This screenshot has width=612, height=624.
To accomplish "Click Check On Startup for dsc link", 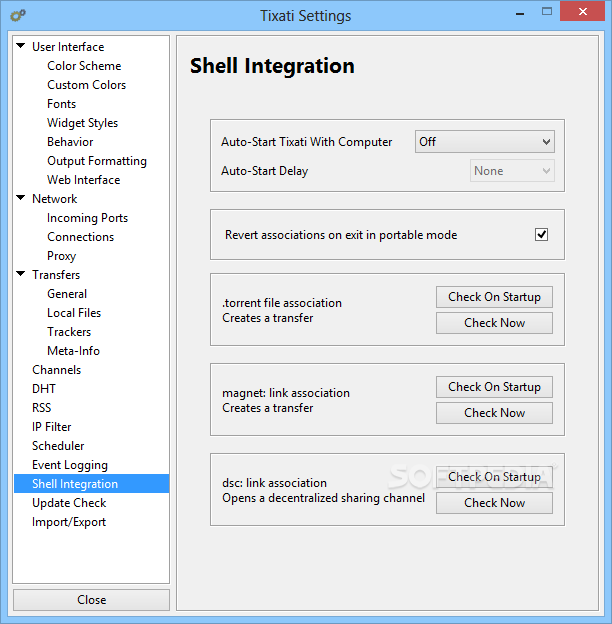I will tap(494, 477).
